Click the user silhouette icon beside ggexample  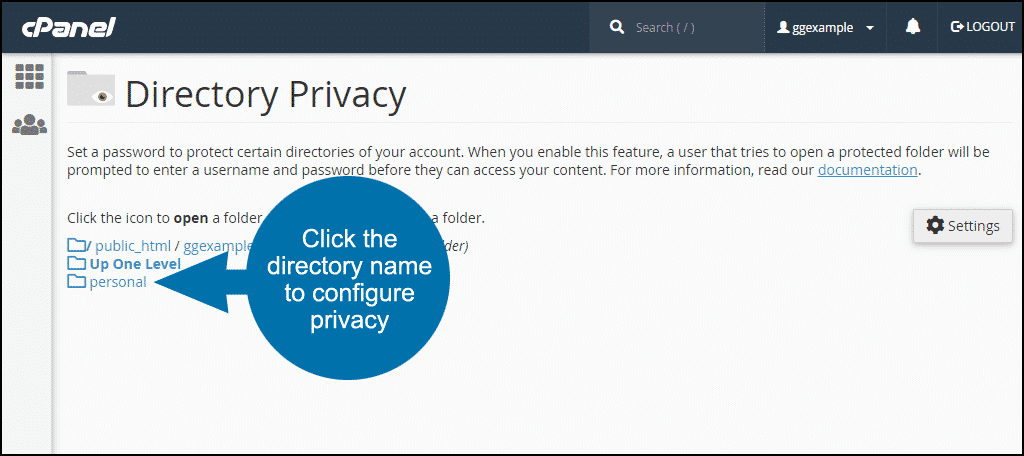tap(783, 27)
